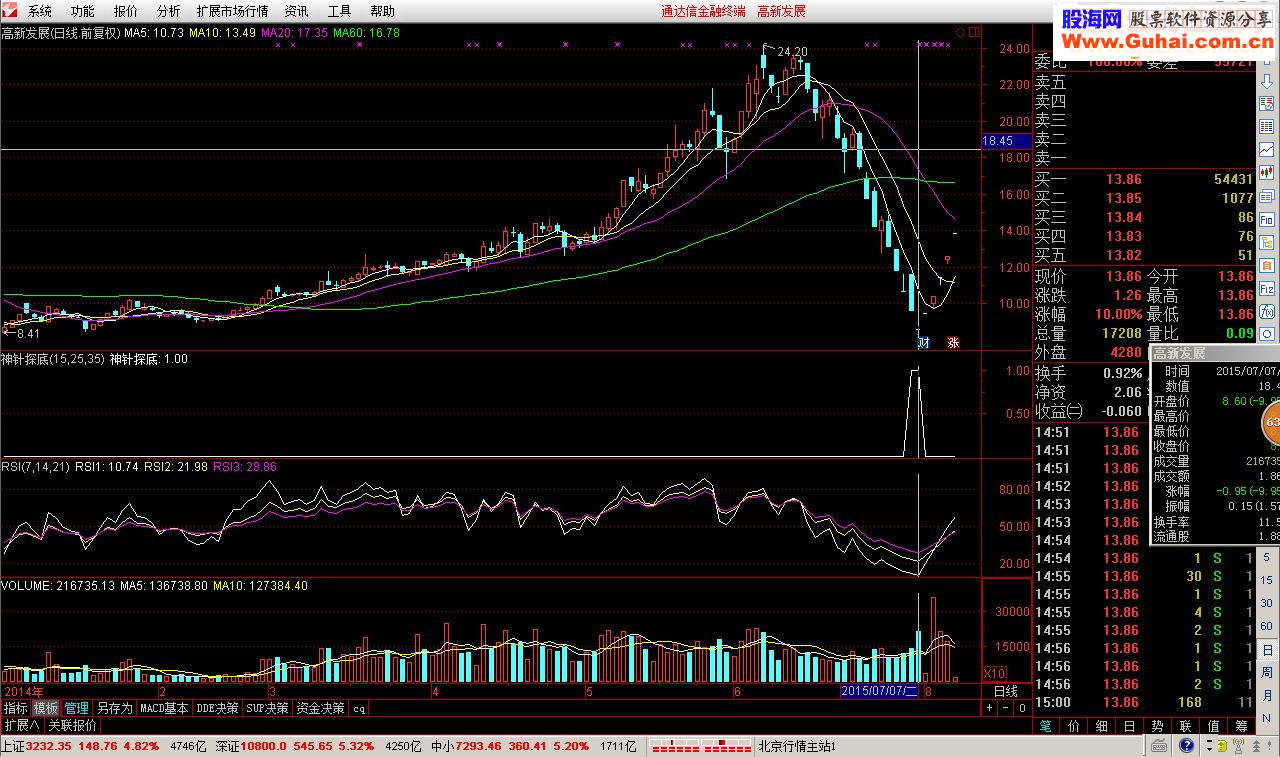
Task: Click the 管理 button
Action: (77, 708)
